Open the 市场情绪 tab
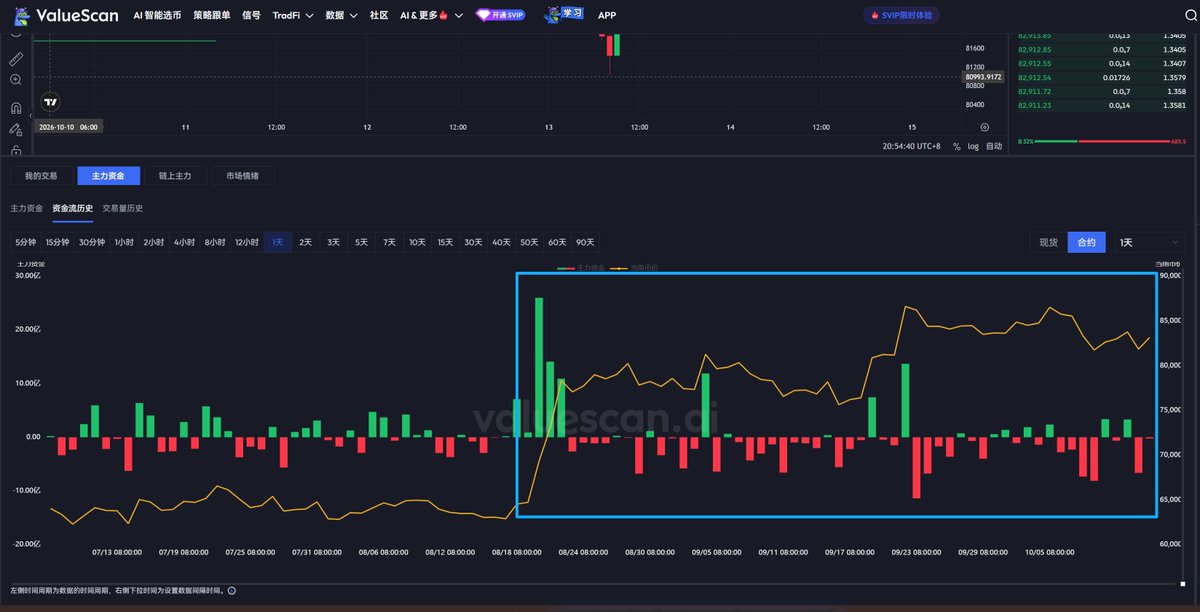The width and height of the screenshot is (1200, 612). 242,176
